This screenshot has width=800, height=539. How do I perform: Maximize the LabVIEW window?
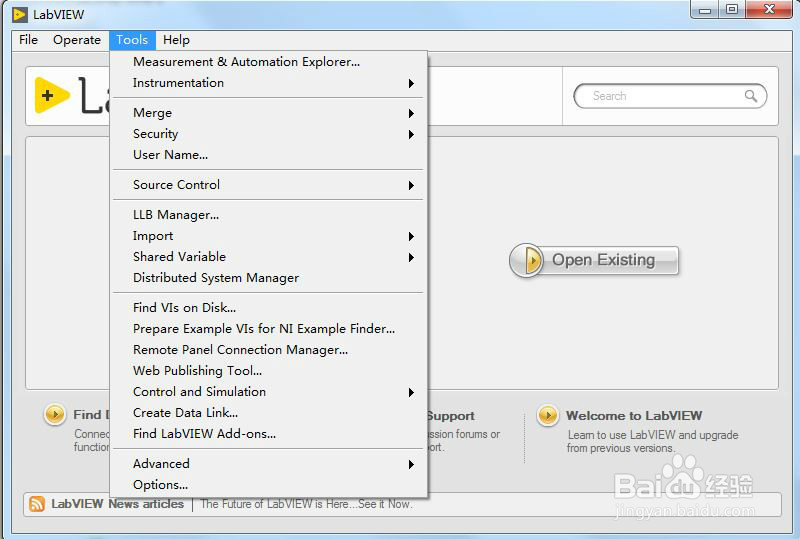point(732,10)
